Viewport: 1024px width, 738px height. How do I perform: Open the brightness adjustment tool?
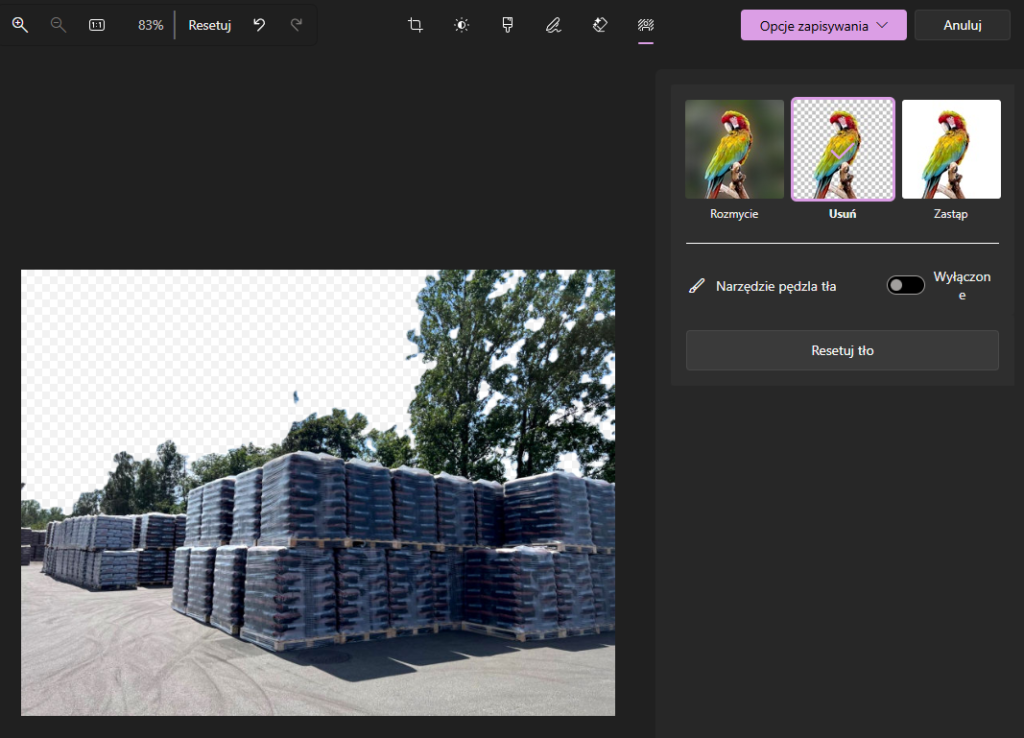[x=462, y=25]
